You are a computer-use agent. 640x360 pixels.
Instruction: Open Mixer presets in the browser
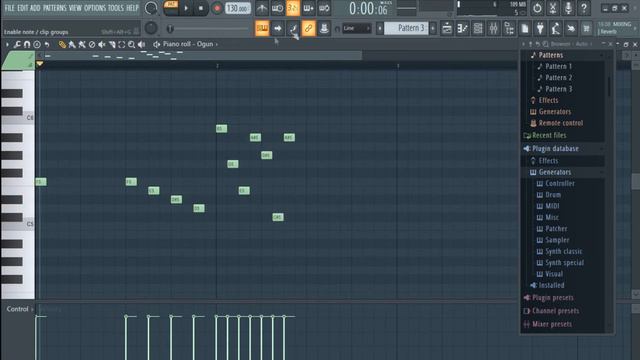[x=552, y=324]
